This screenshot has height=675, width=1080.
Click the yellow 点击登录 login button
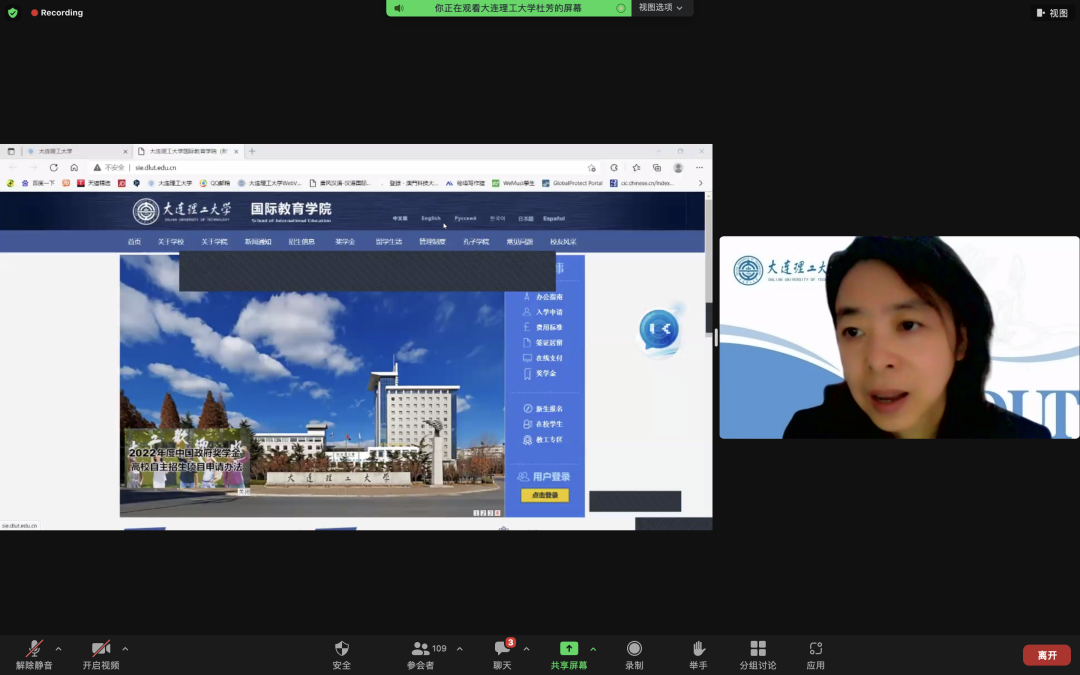pos(545,495)
